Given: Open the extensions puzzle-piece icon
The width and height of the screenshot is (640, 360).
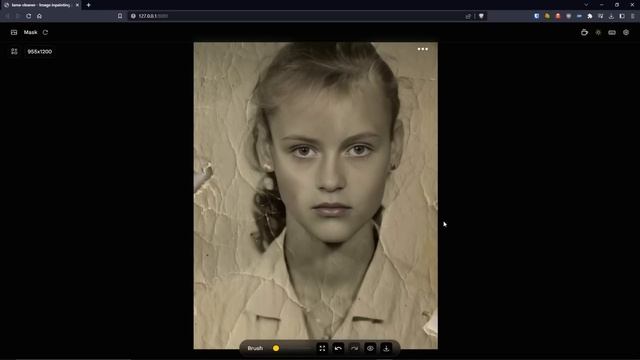Looking at the screenshot, I should (x=590, y=16).
